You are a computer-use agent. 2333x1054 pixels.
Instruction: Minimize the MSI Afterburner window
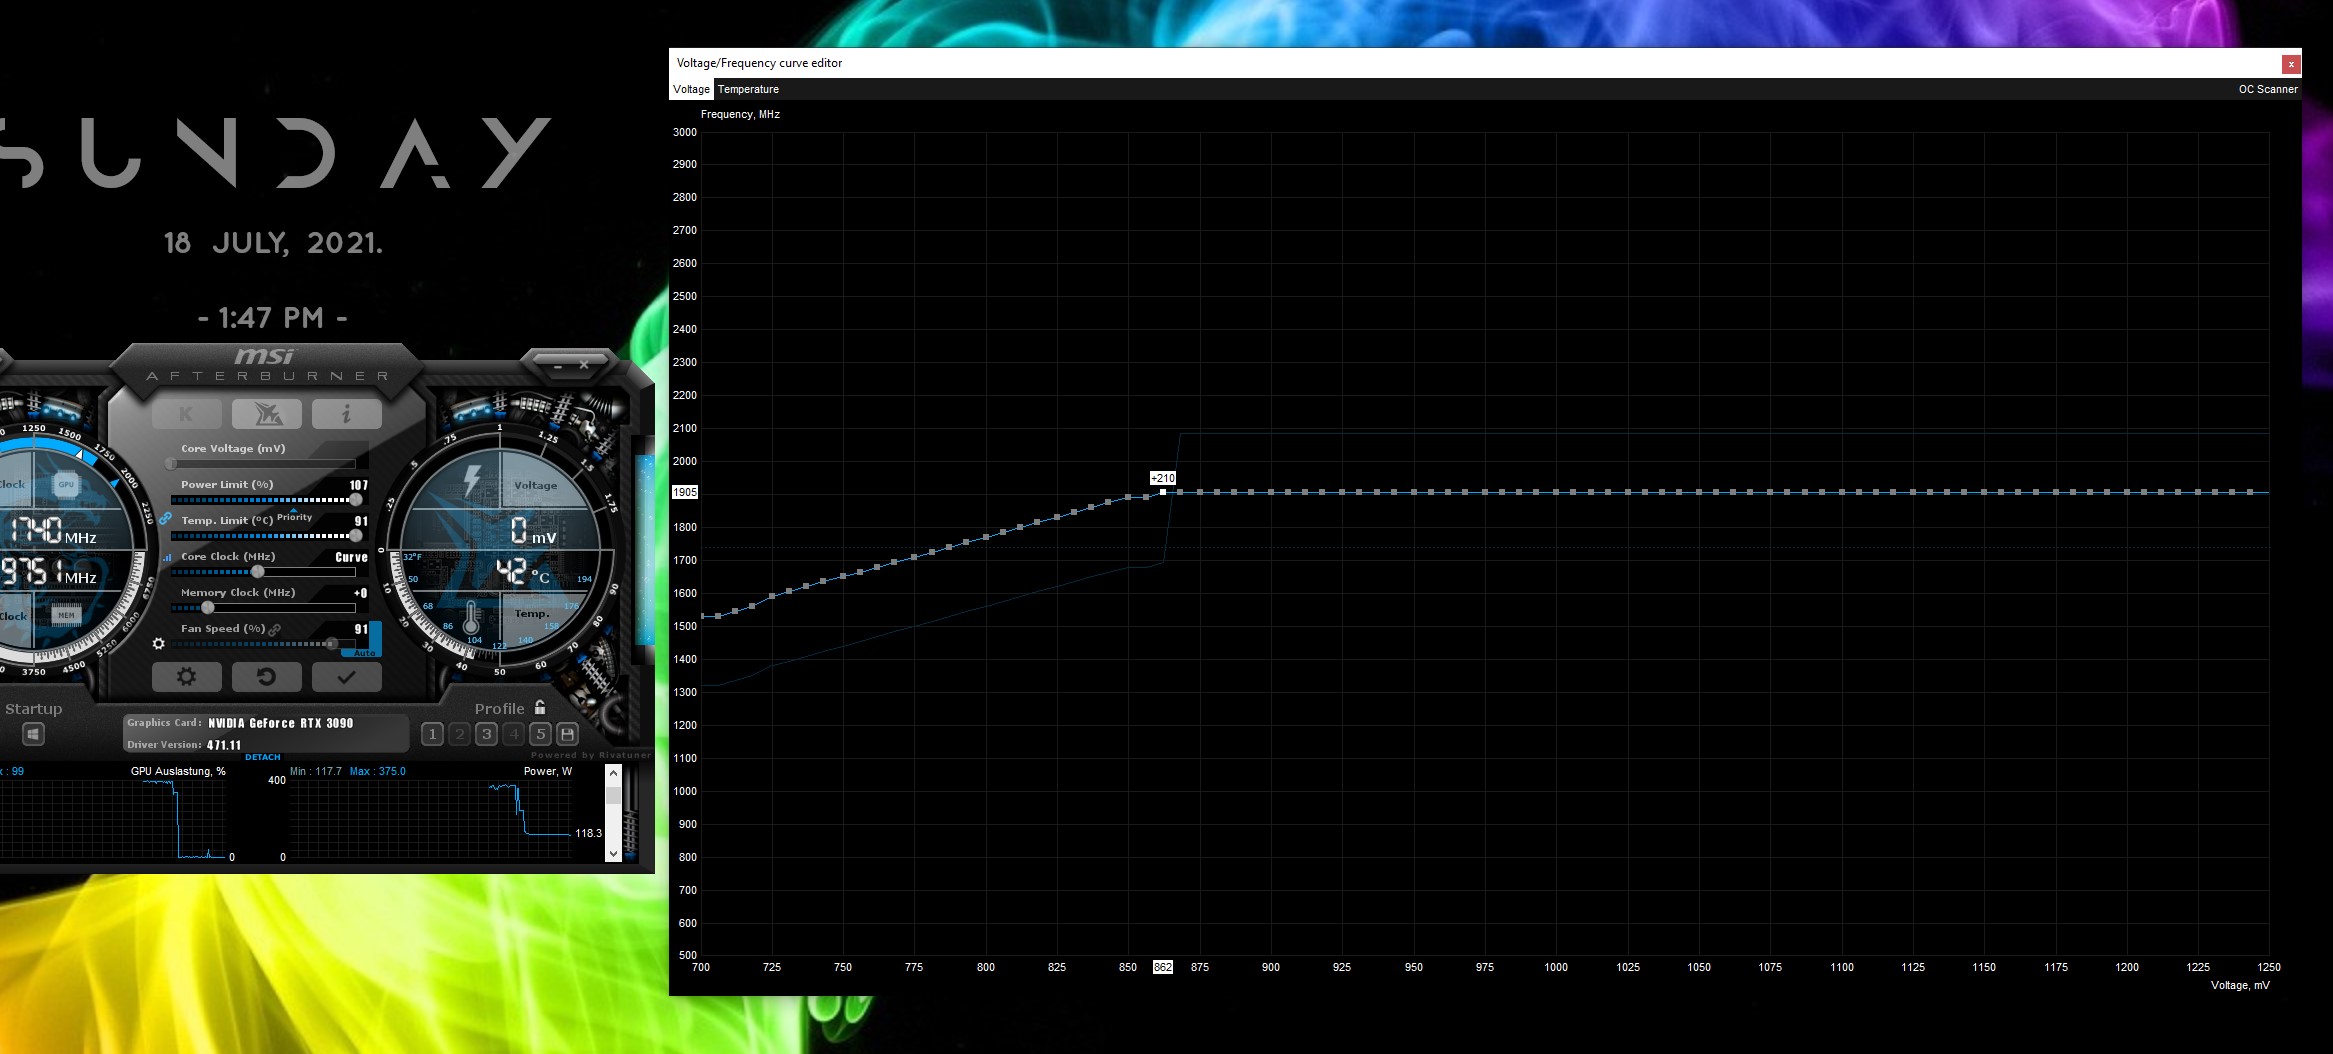pos(558,366)
